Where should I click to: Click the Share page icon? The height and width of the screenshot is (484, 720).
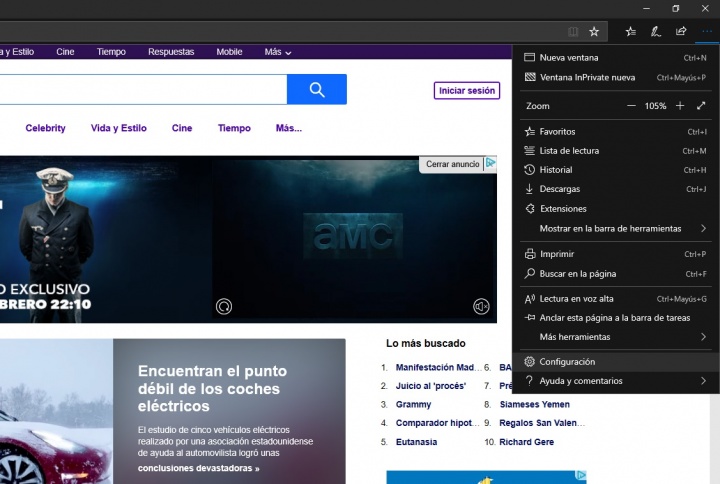(x=681, y=32)
